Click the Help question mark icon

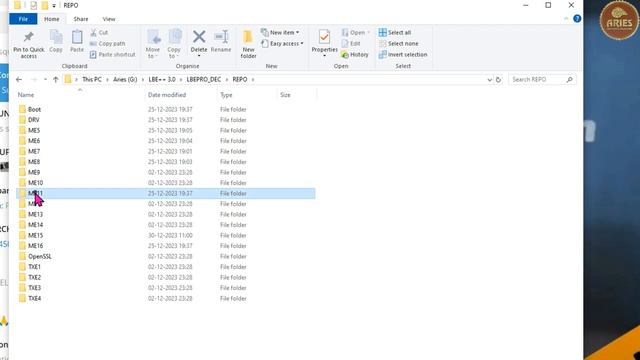(577, 19)
